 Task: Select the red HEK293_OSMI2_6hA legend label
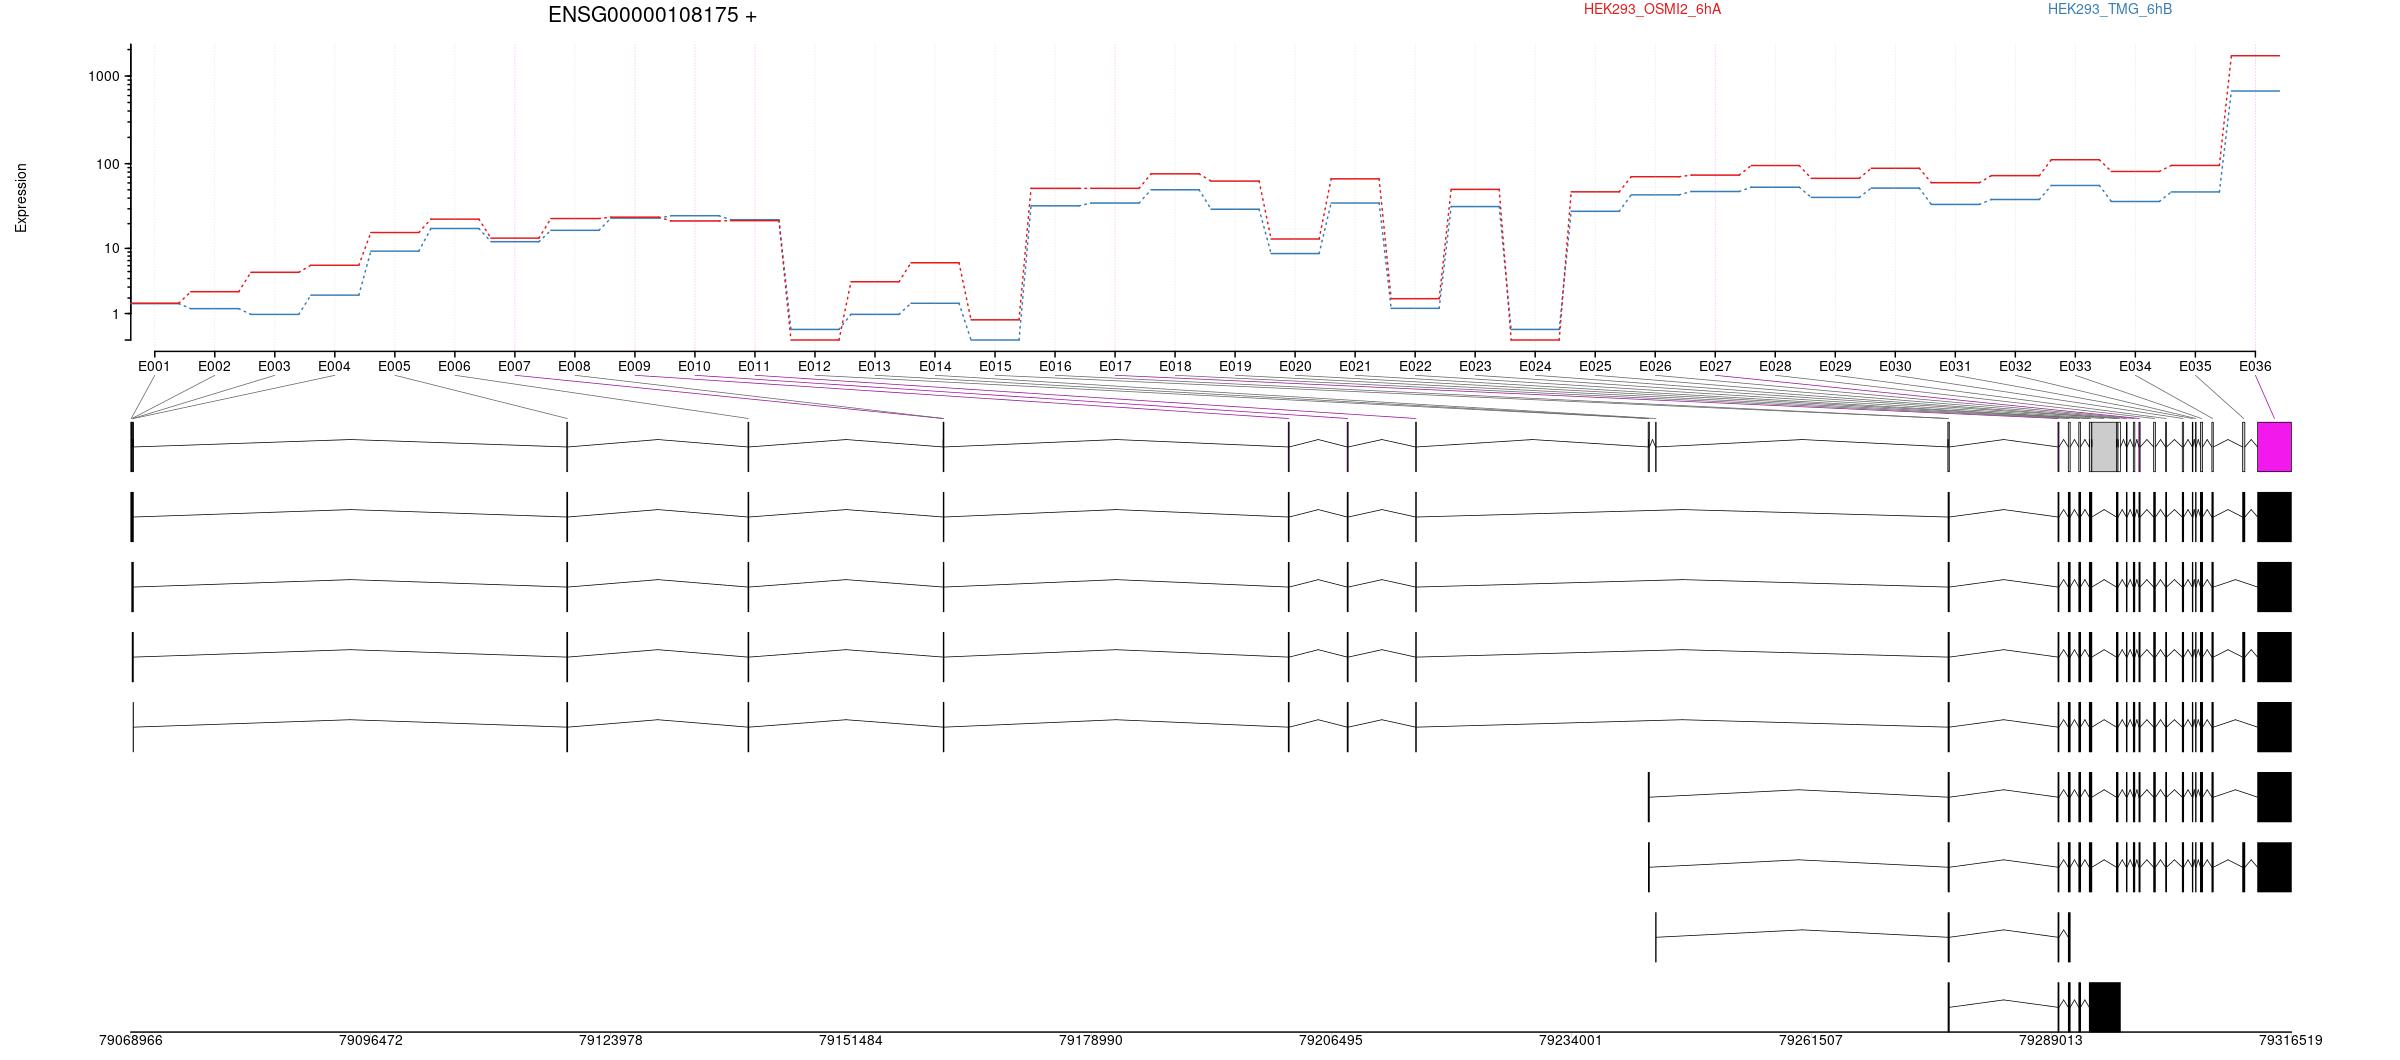click(1652, 9)
